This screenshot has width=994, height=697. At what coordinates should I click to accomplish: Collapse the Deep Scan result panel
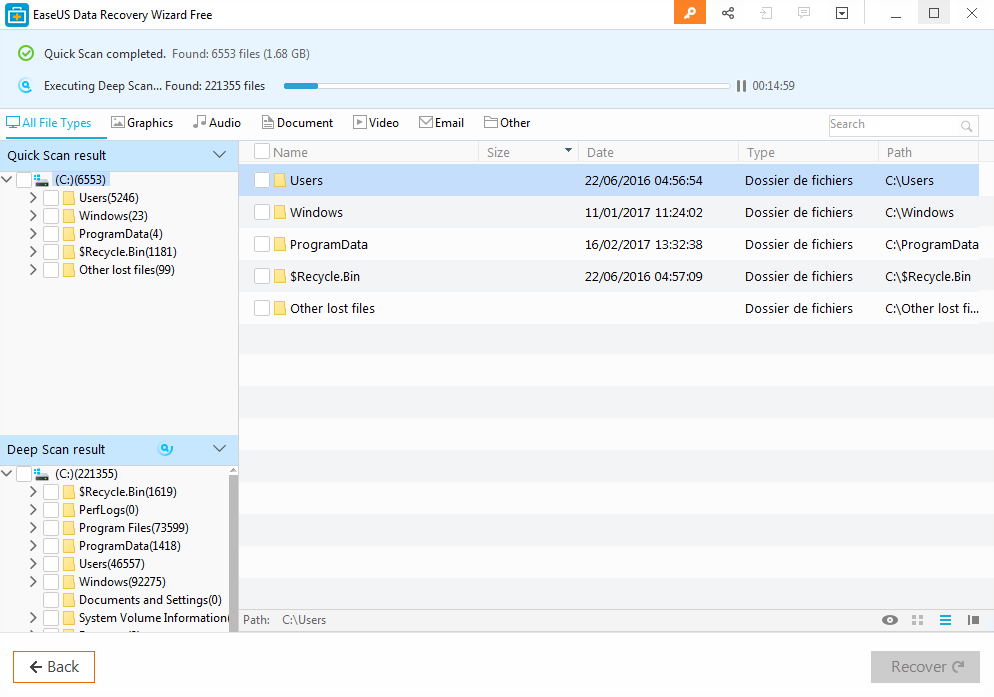pos(219,448)
